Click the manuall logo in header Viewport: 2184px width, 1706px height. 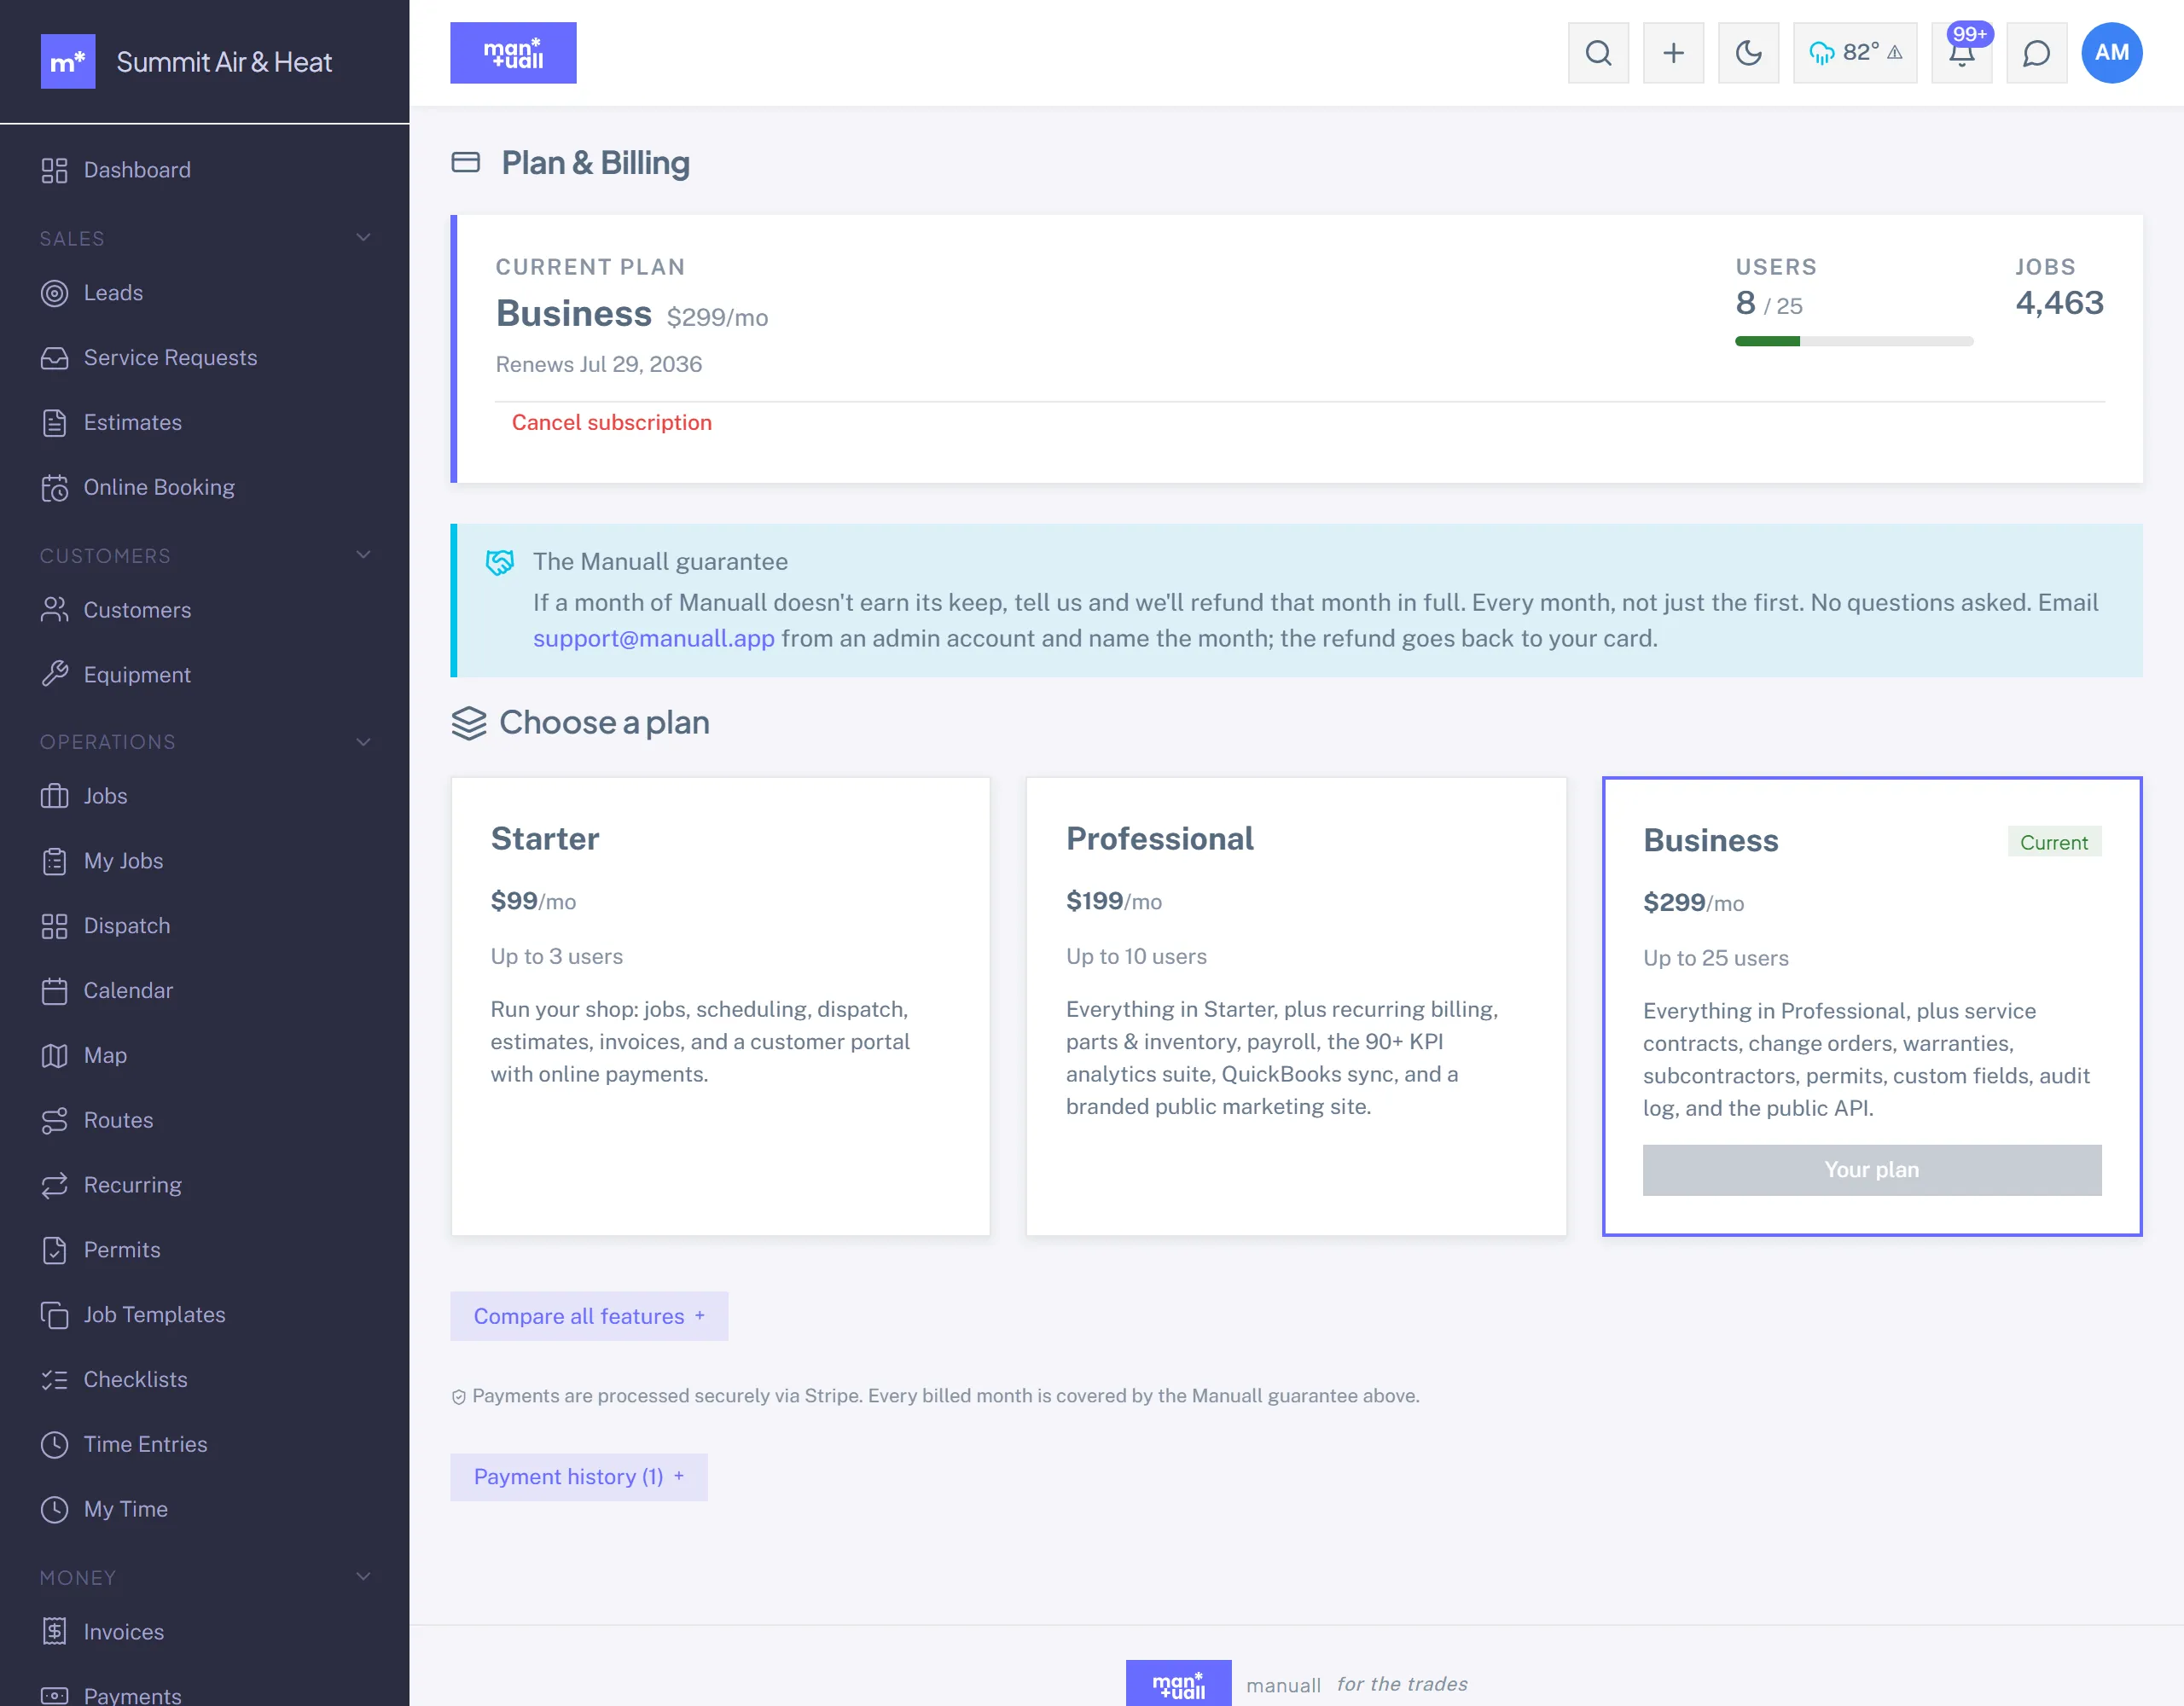click(513, 53)
